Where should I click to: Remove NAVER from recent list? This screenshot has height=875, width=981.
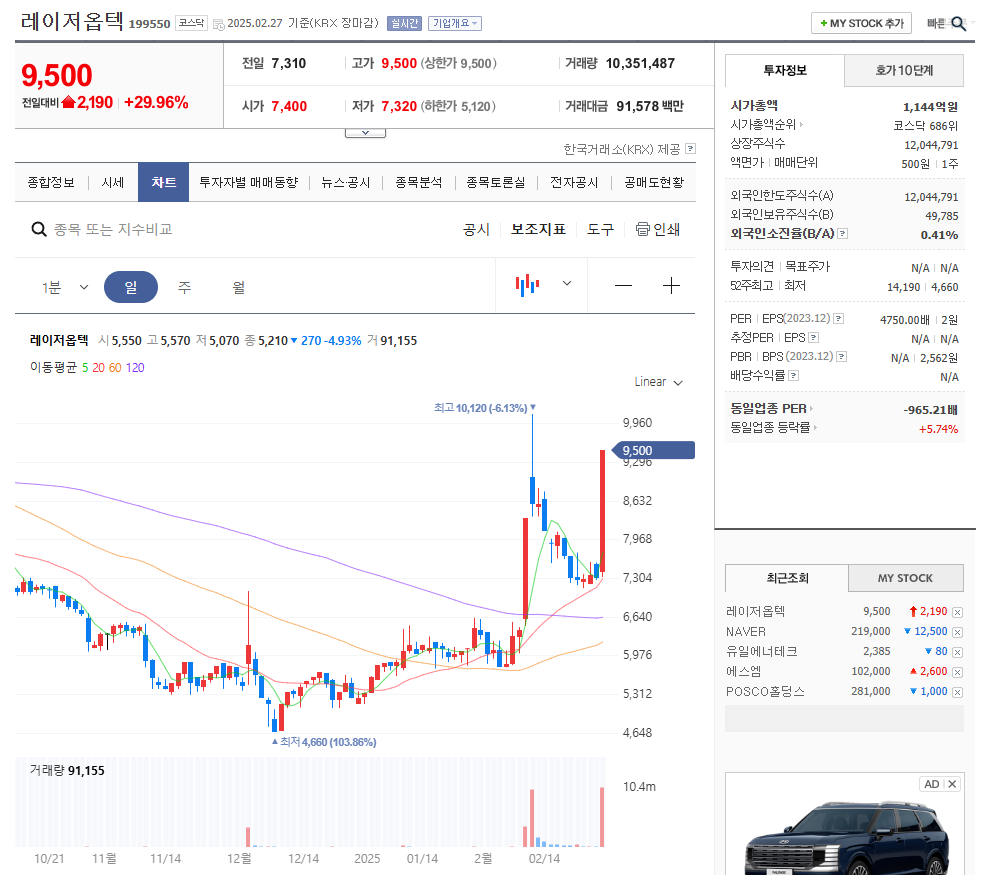click(x=958, y=632)
